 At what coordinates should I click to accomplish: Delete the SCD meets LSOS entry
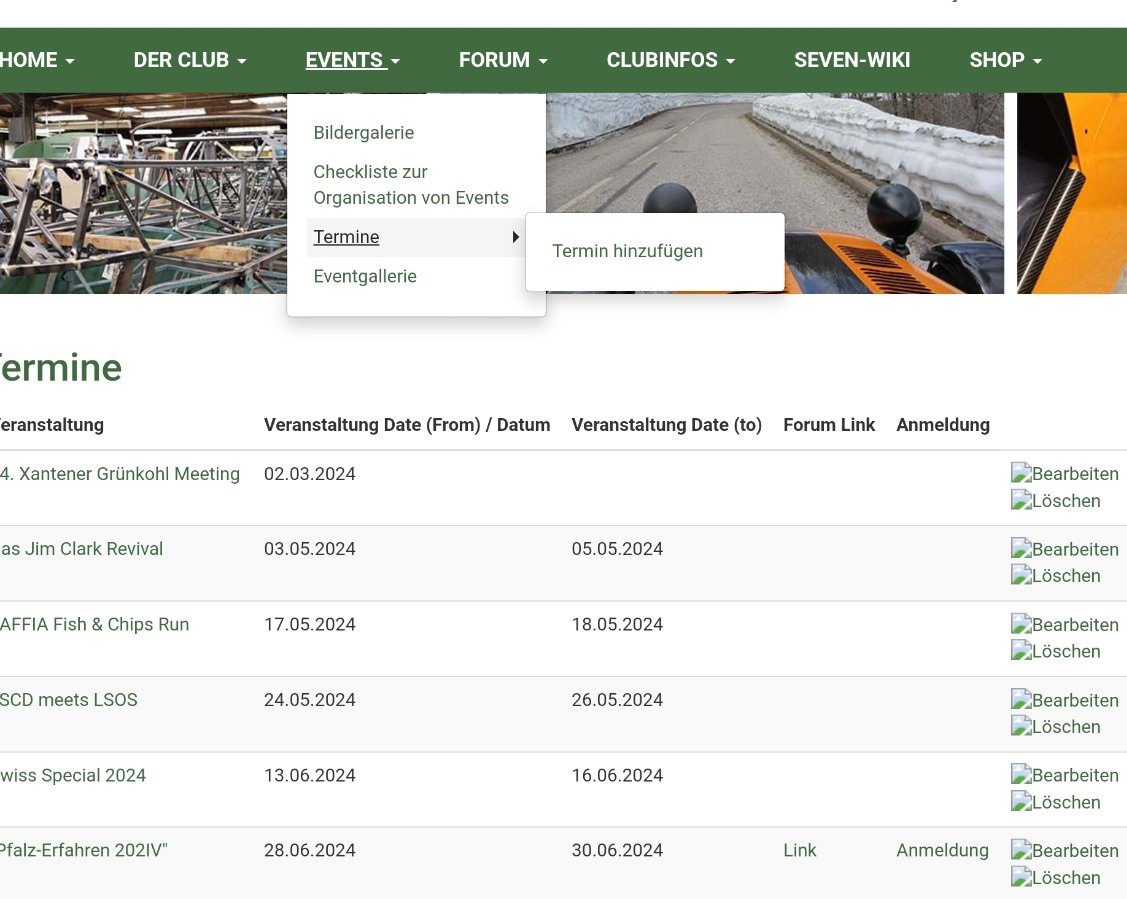click(1055, 727)
